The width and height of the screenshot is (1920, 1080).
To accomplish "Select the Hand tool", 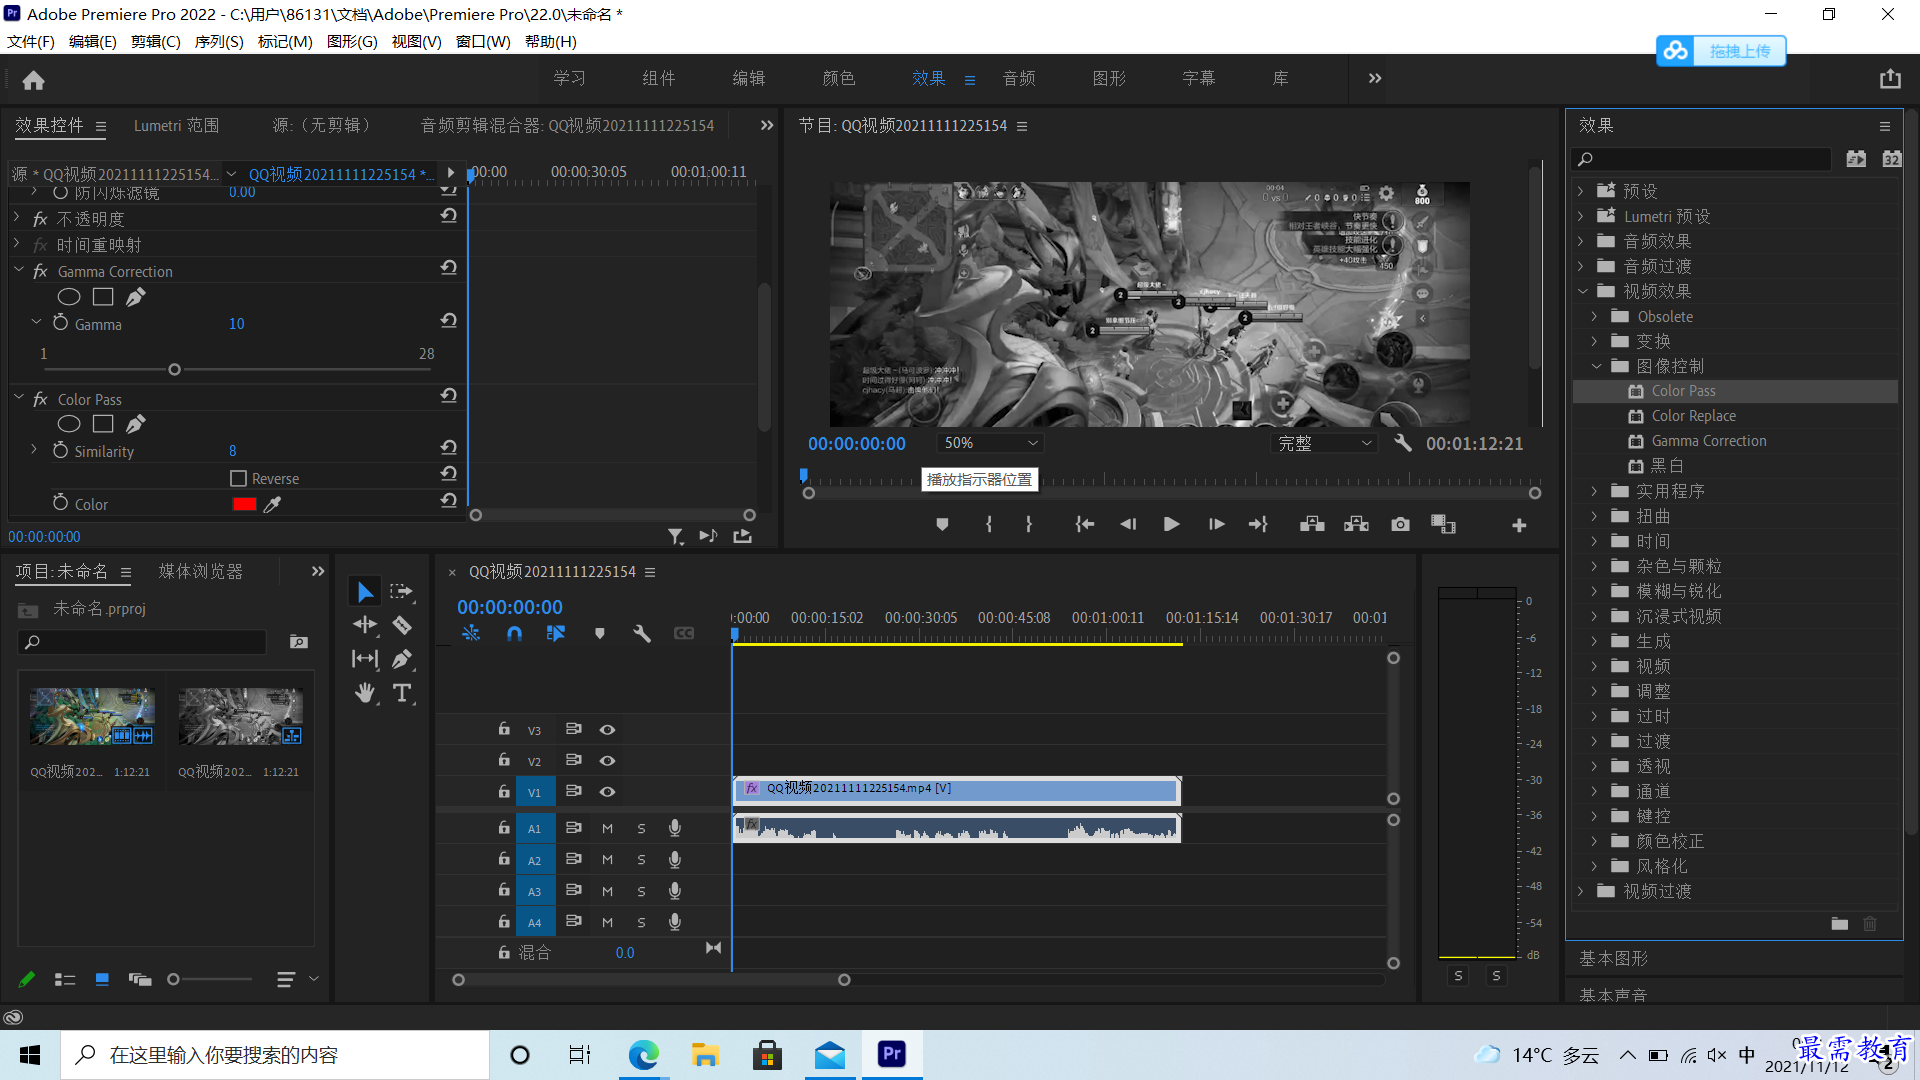I will coord(365,693).
